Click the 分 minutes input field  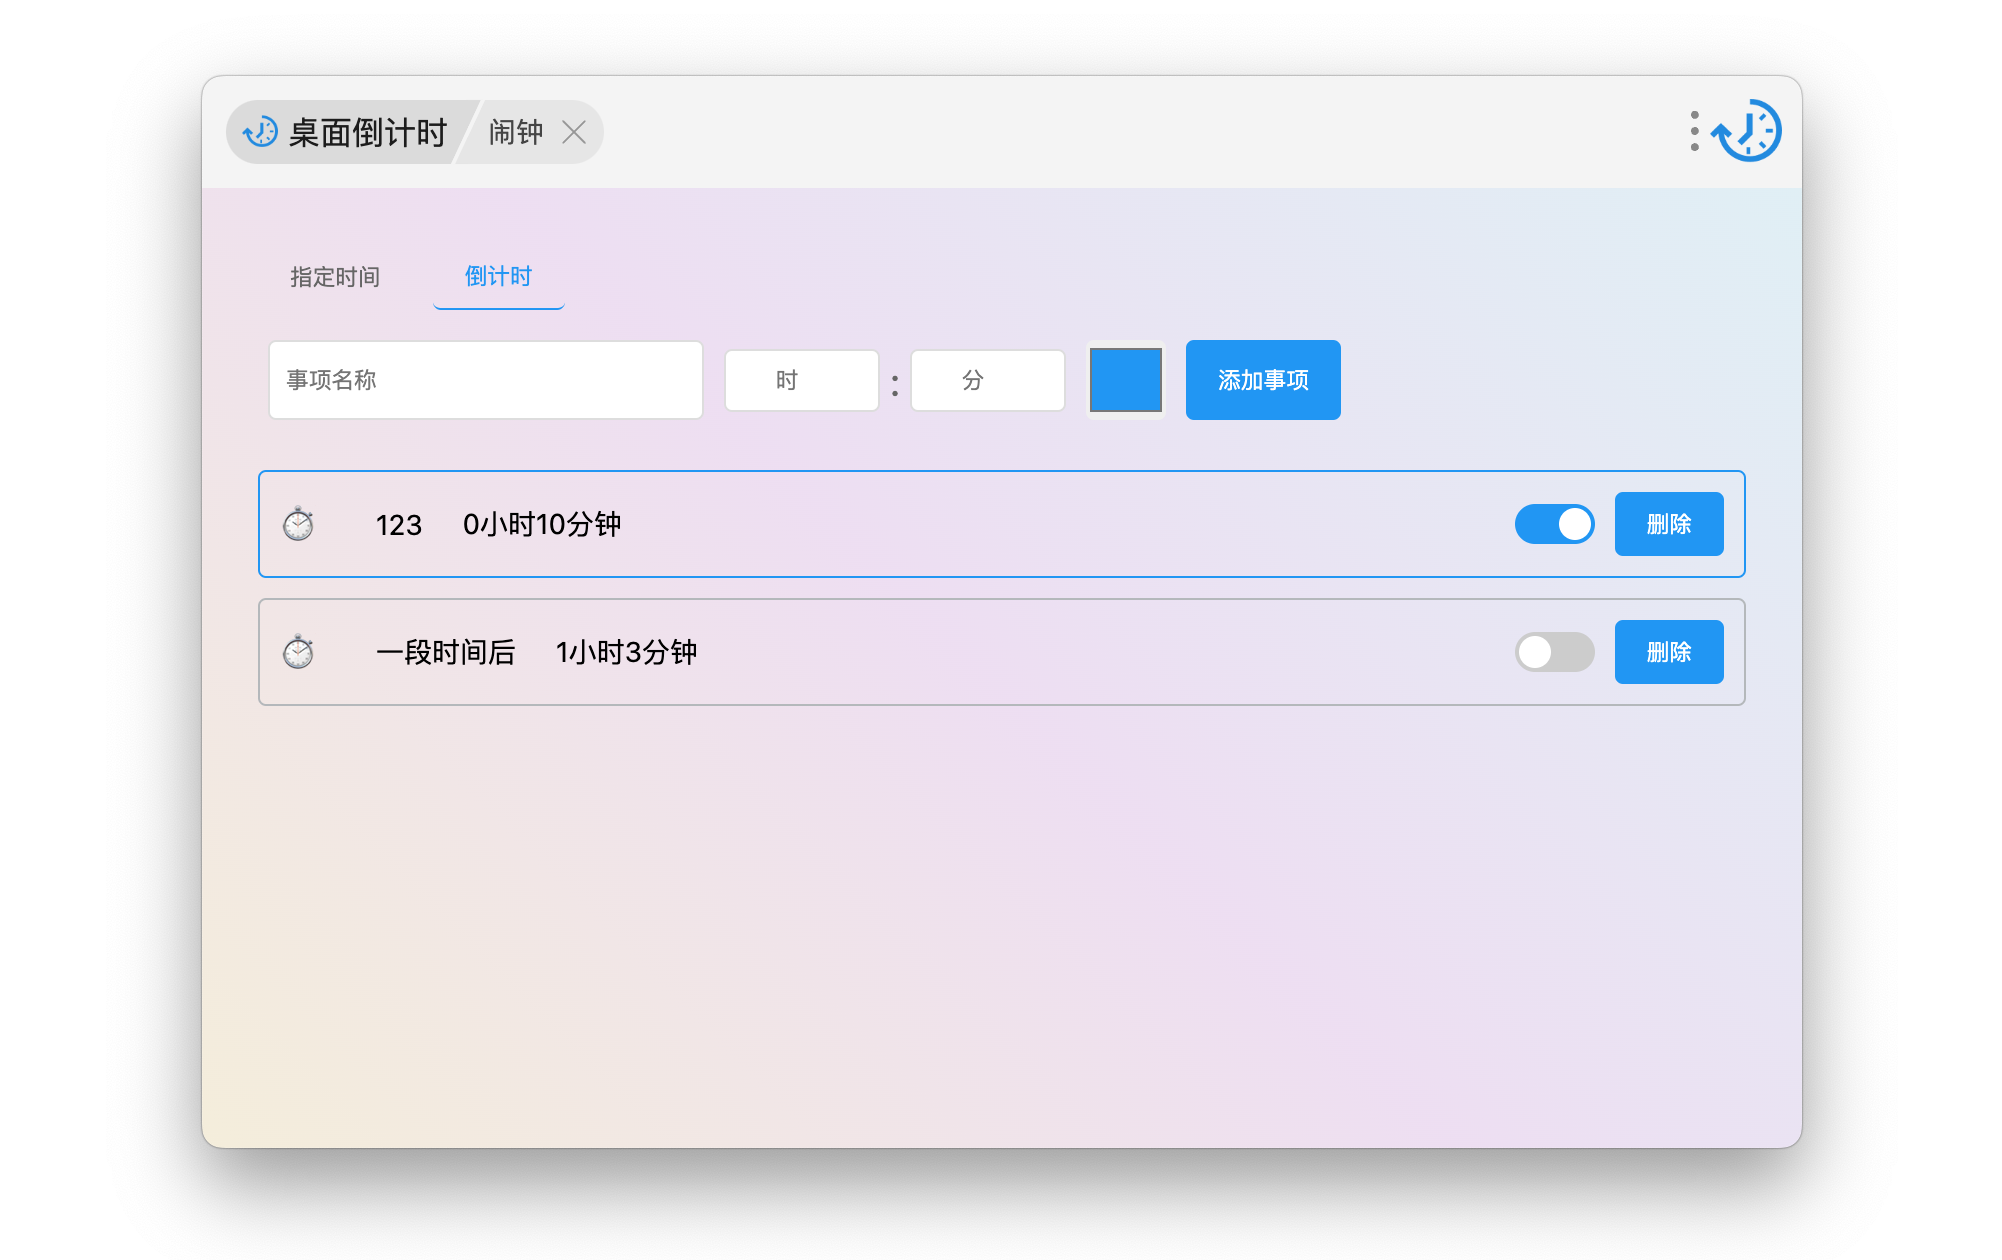(987, 380)
